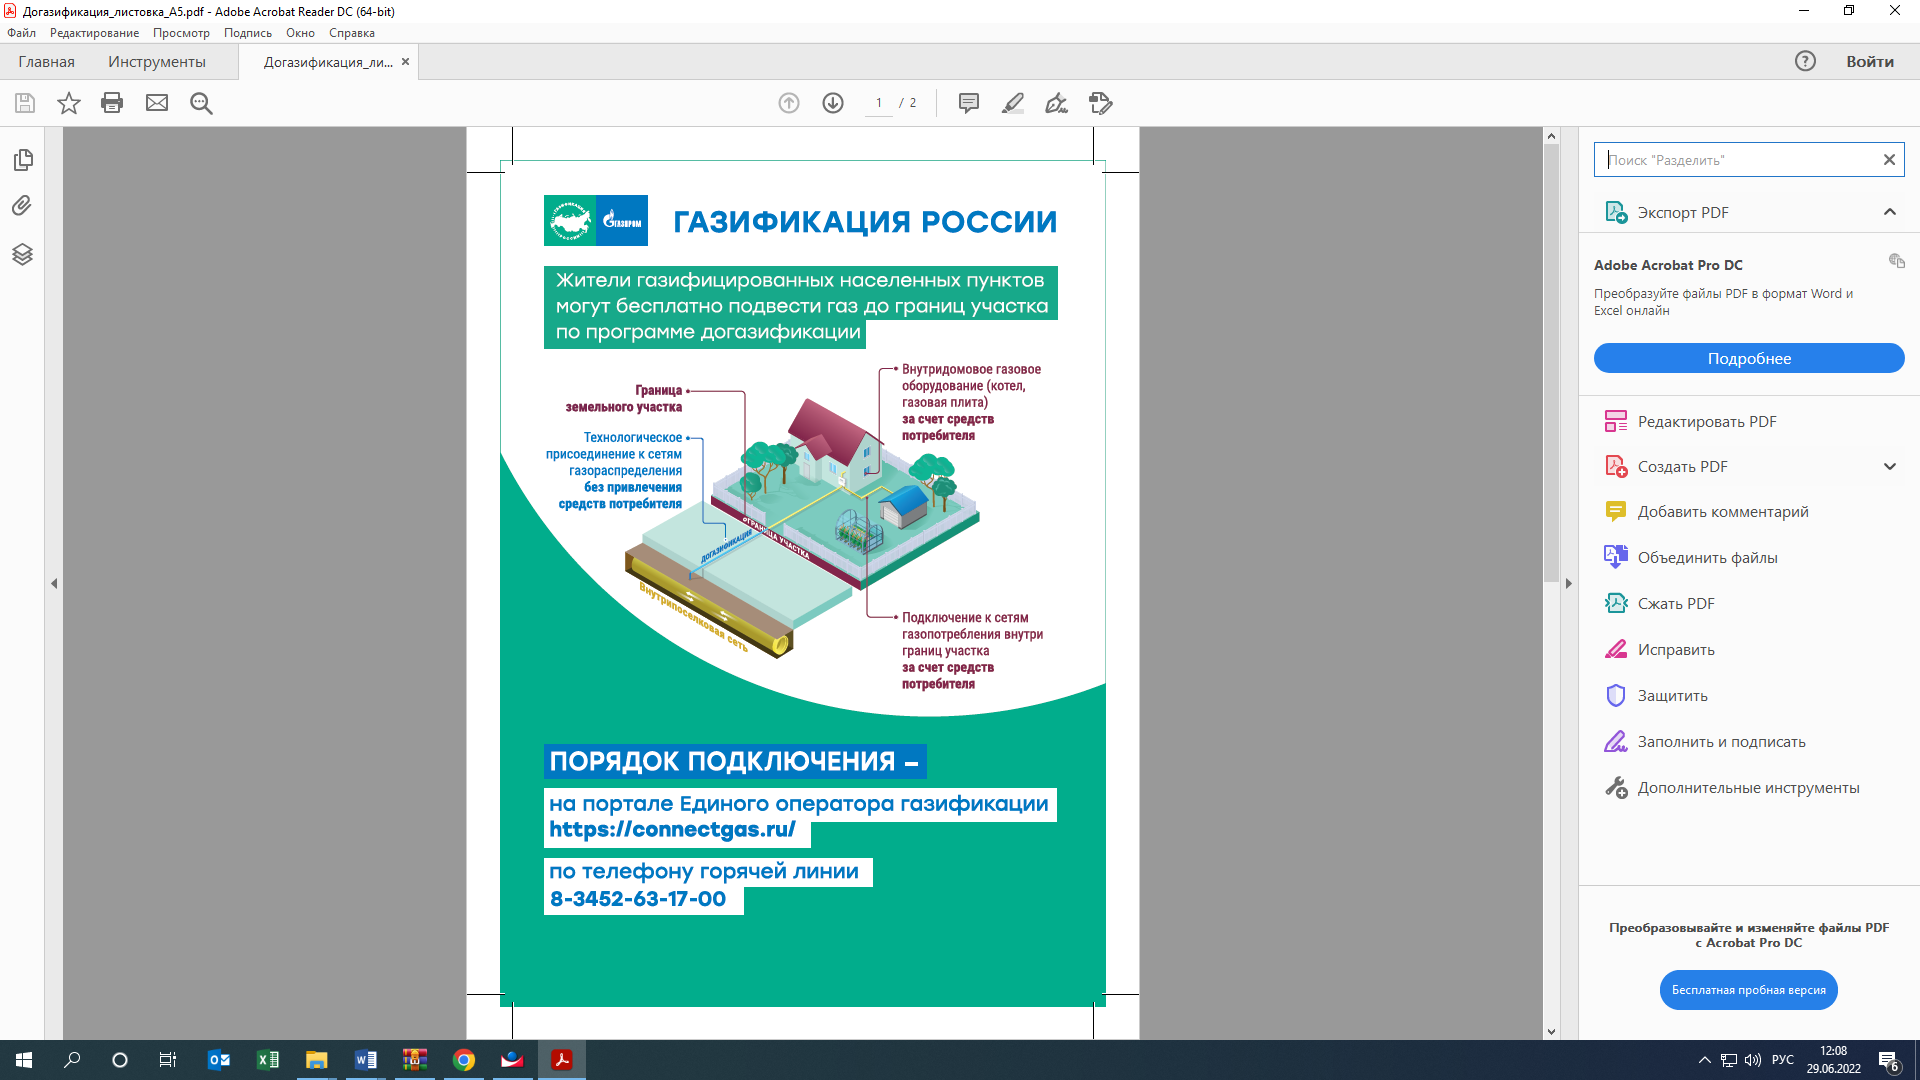Open the find text magnifier tool
Image resolution: width=1920 pixels, height=1080 pixels.
pyautogui.click(x=201, y=103)
